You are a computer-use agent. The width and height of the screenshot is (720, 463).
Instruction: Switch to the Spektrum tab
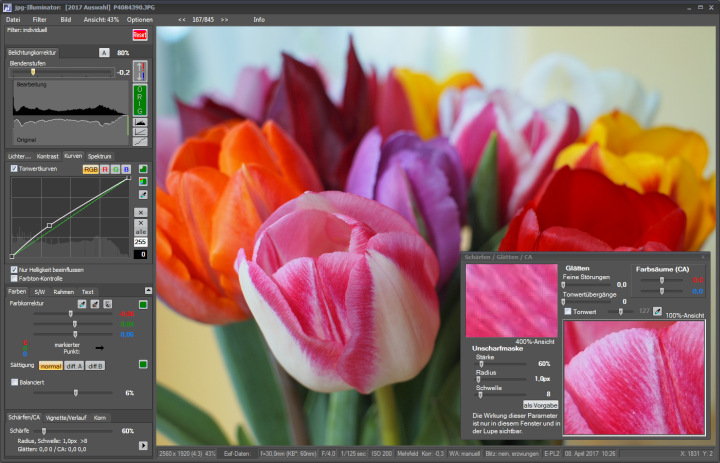point(99,157)
